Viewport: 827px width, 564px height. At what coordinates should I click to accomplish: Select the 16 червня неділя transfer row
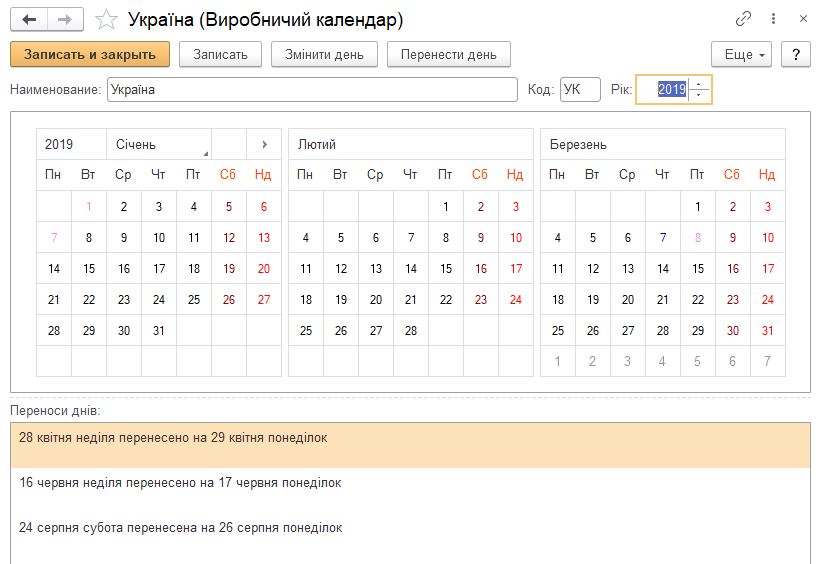[x=410, y=490]
